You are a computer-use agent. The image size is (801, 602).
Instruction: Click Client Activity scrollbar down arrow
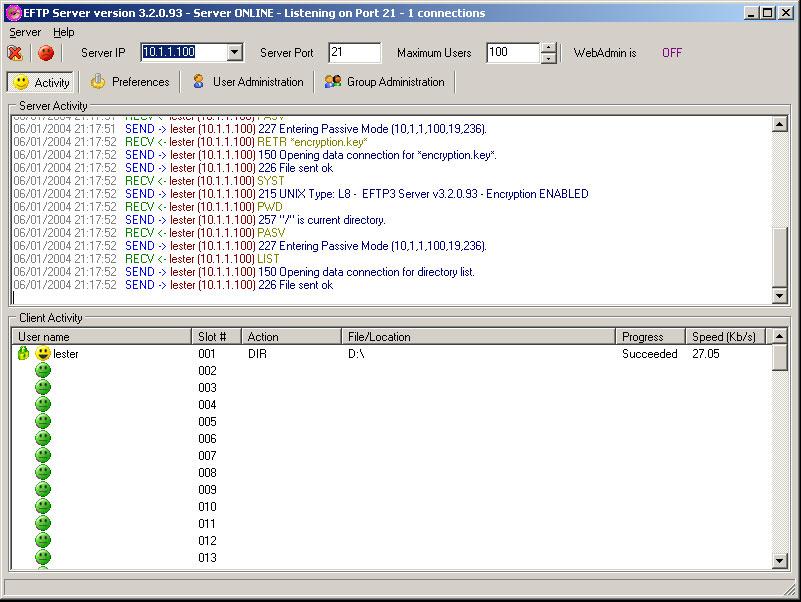[x=780, y=561]
